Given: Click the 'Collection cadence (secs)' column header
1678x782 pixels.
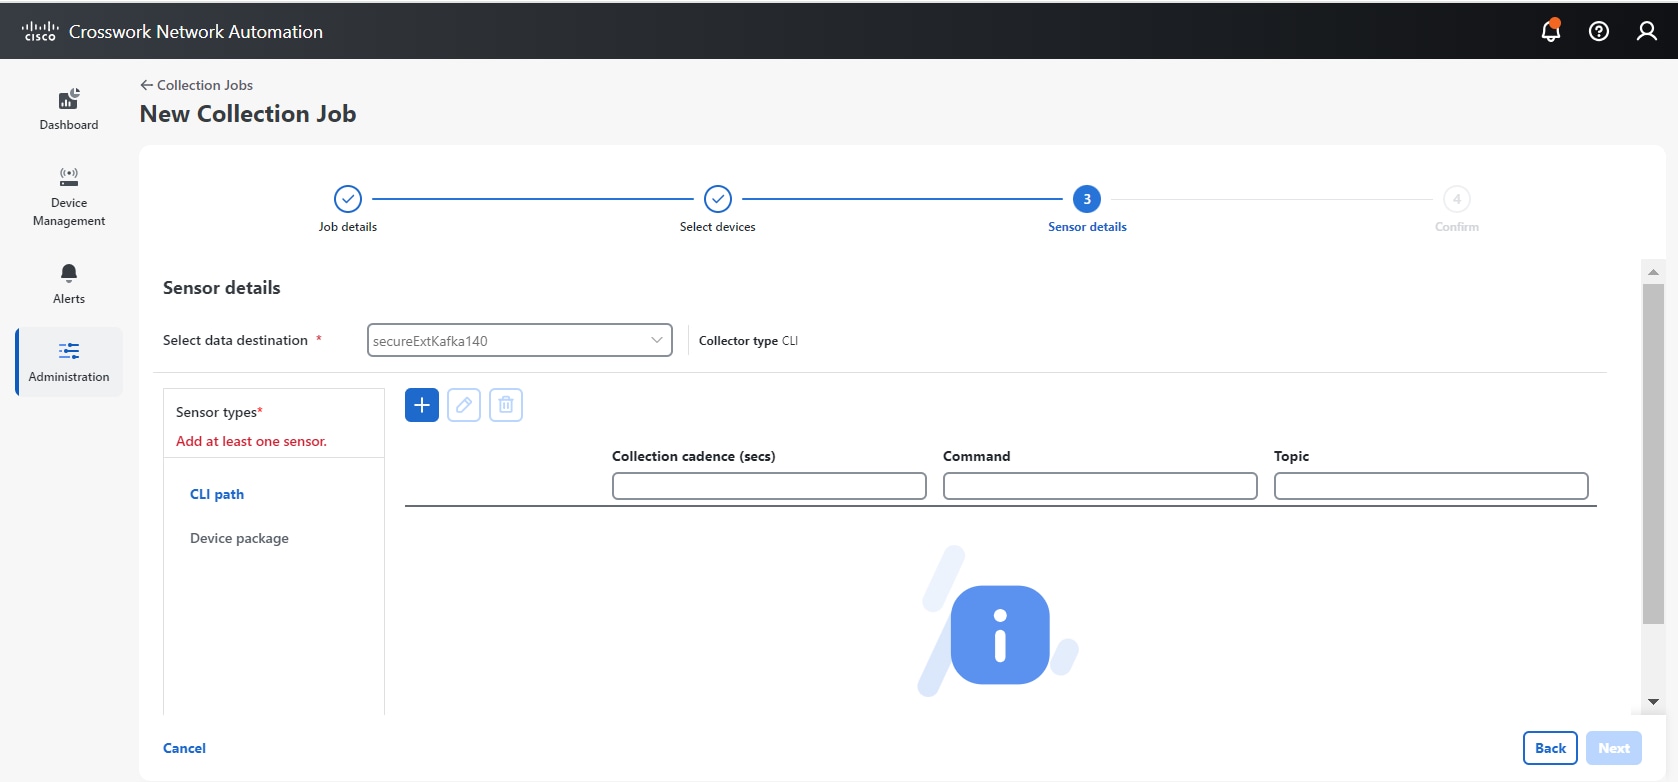Looking at the screenshot, I should click(694, 456).
